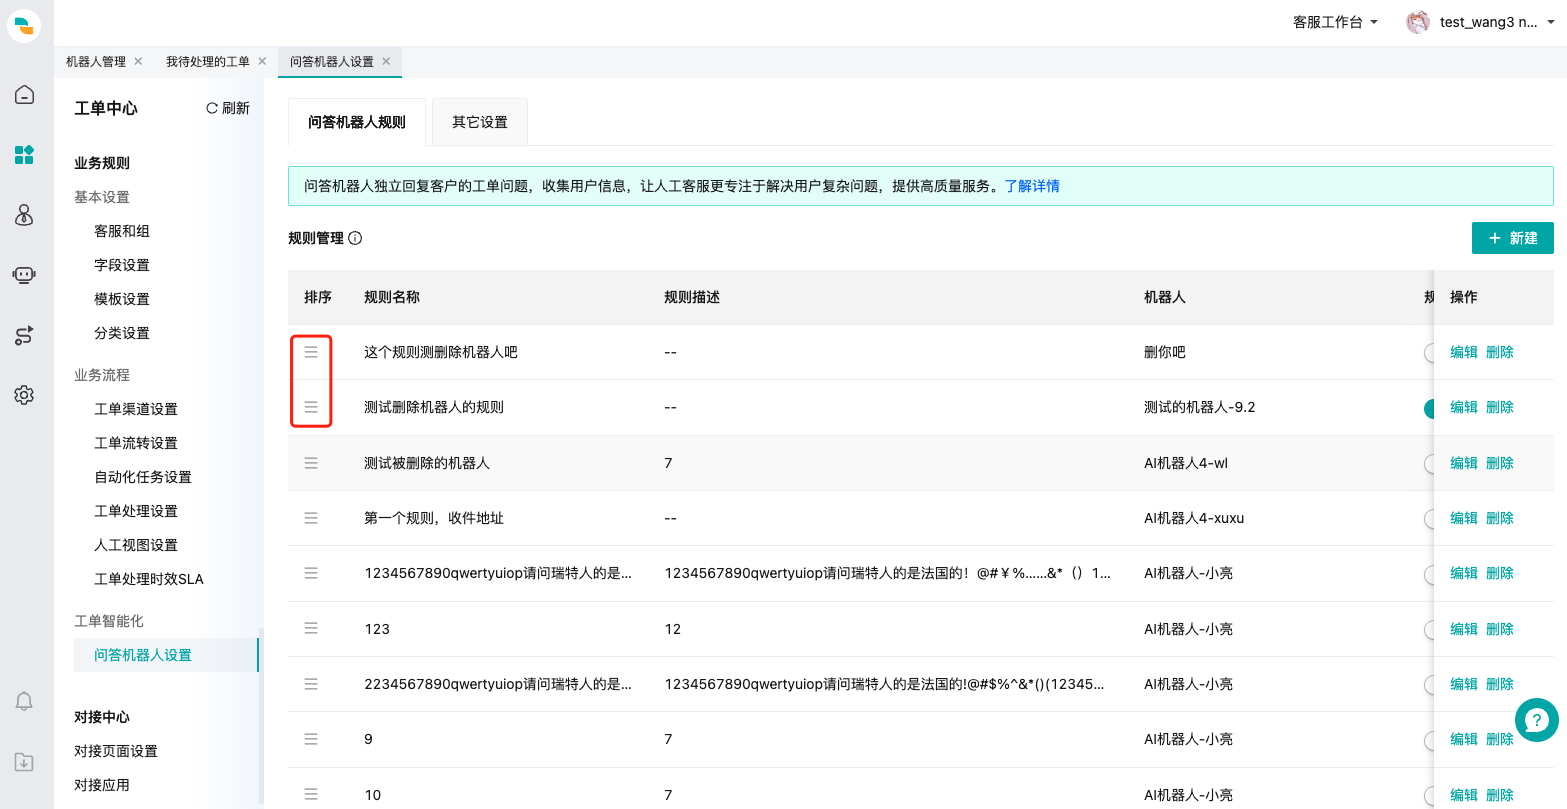The height and width of the screenshot is (809, 1567).
Task: Open the green apps grid icon
Action: 24,155
